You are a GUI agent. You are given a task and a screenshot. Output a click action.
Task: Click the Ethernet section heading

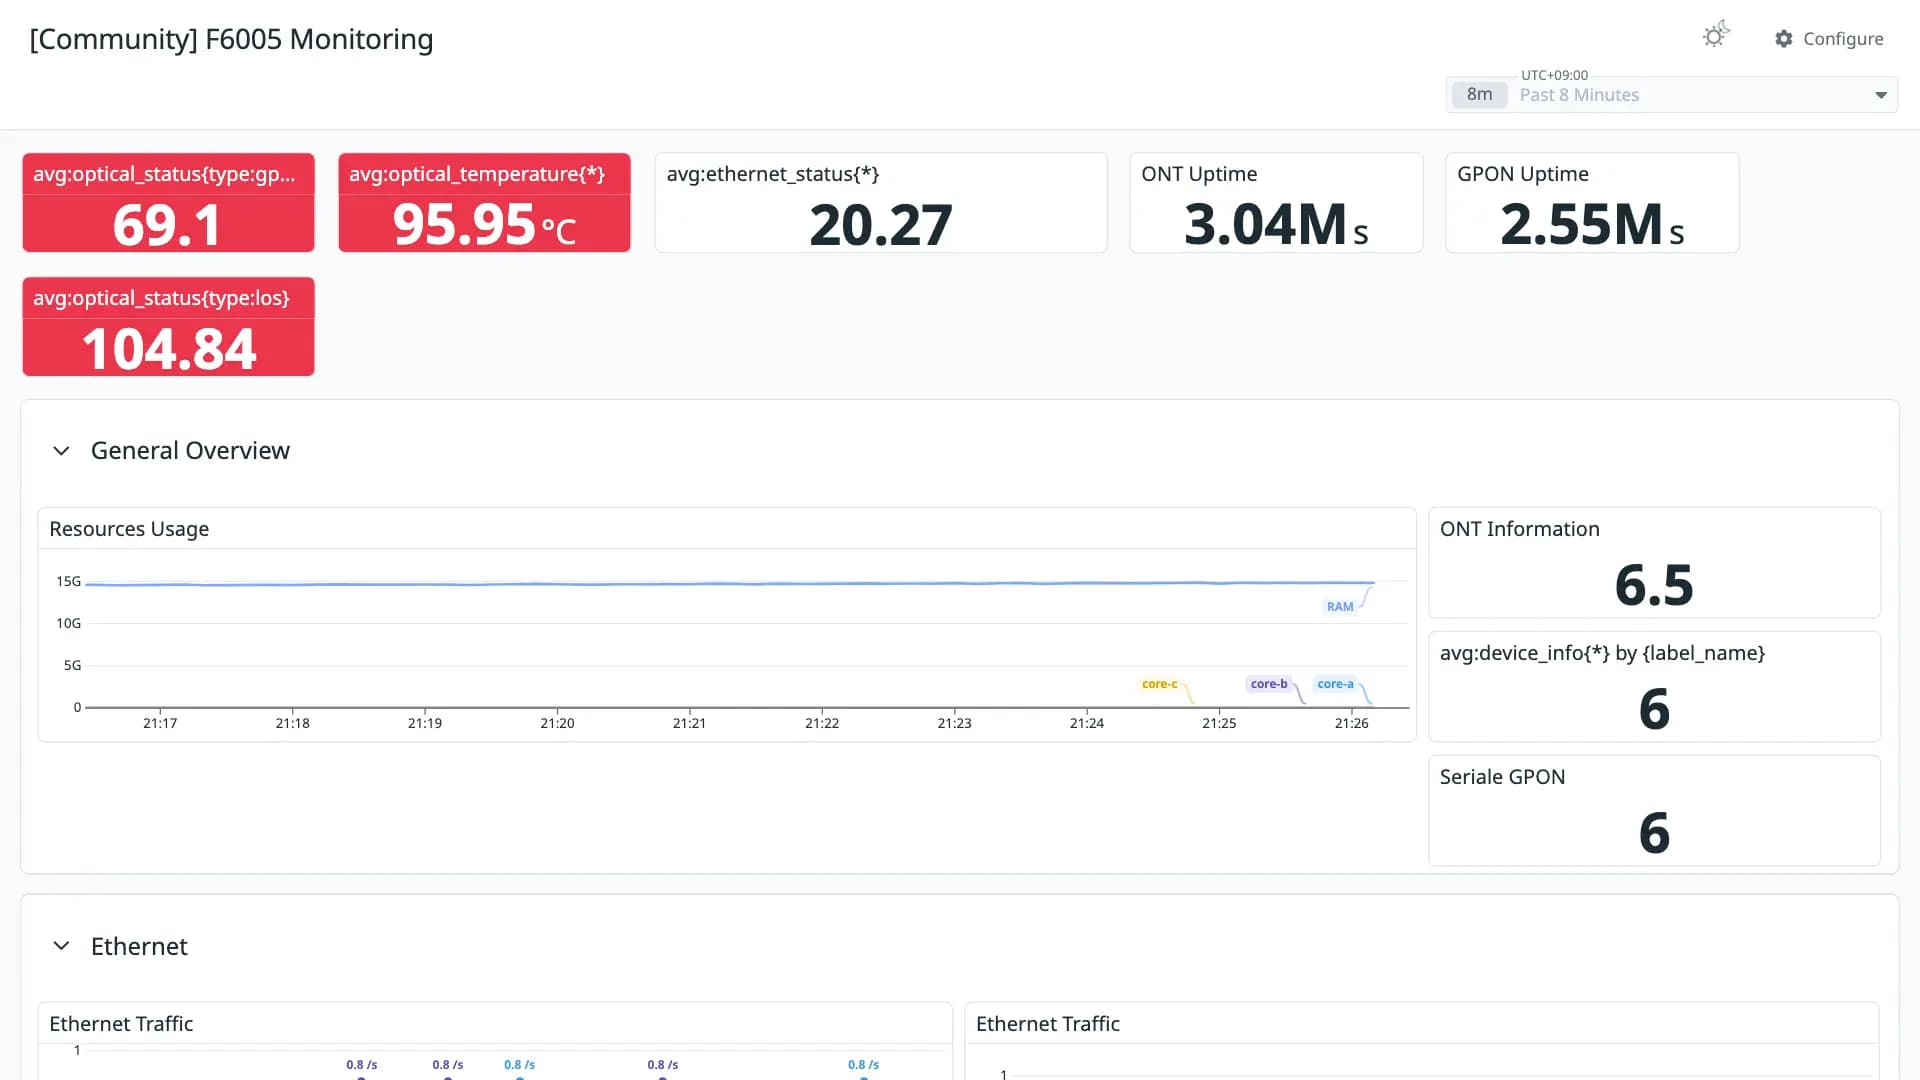pos(139,946)
